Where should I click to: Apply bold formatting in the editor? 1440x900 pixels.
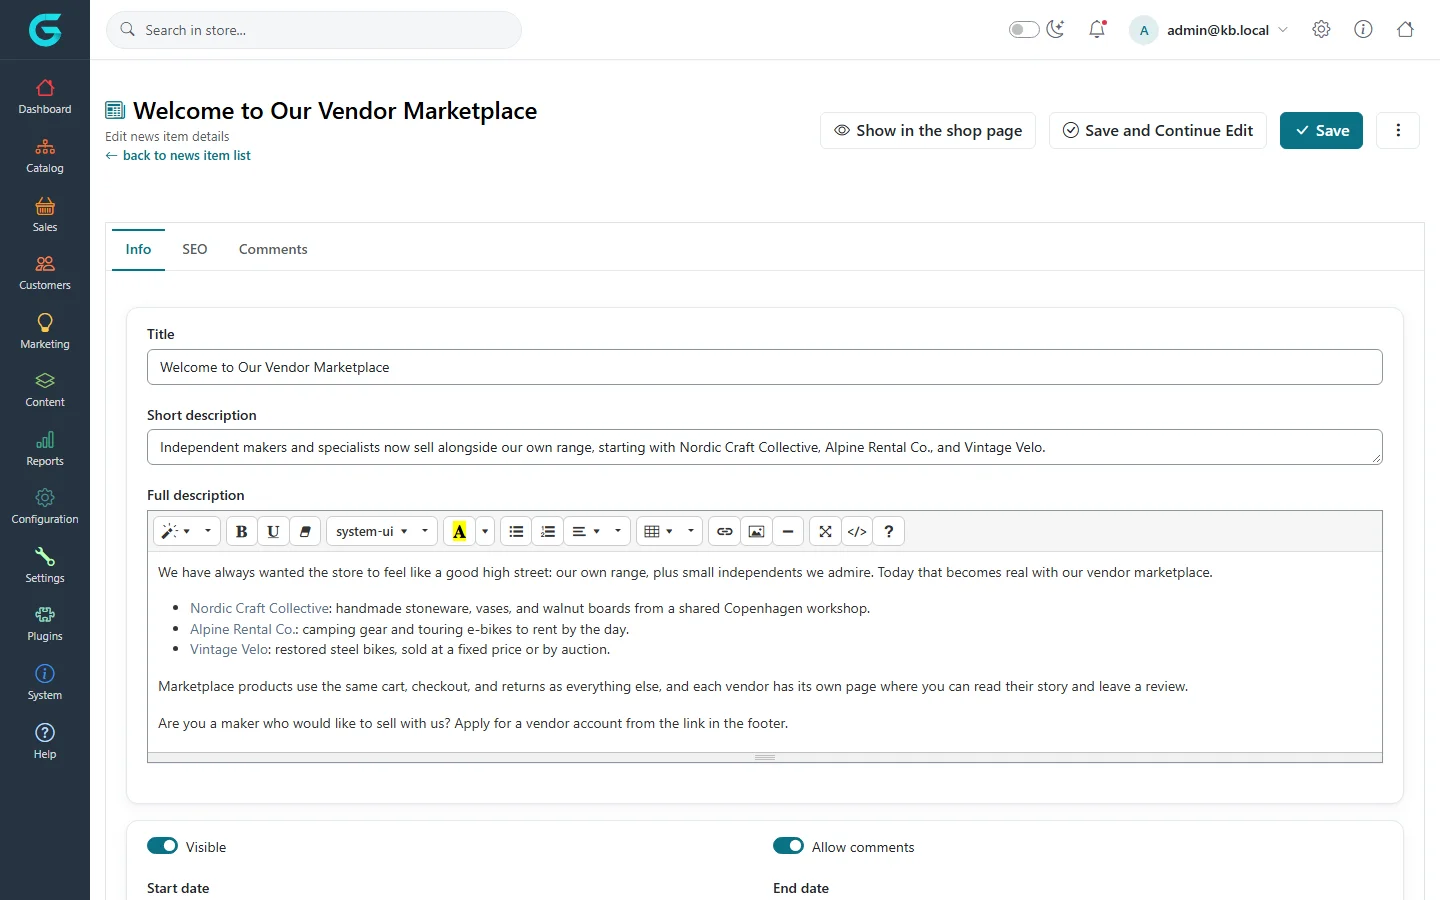click(x=241, y=532)
